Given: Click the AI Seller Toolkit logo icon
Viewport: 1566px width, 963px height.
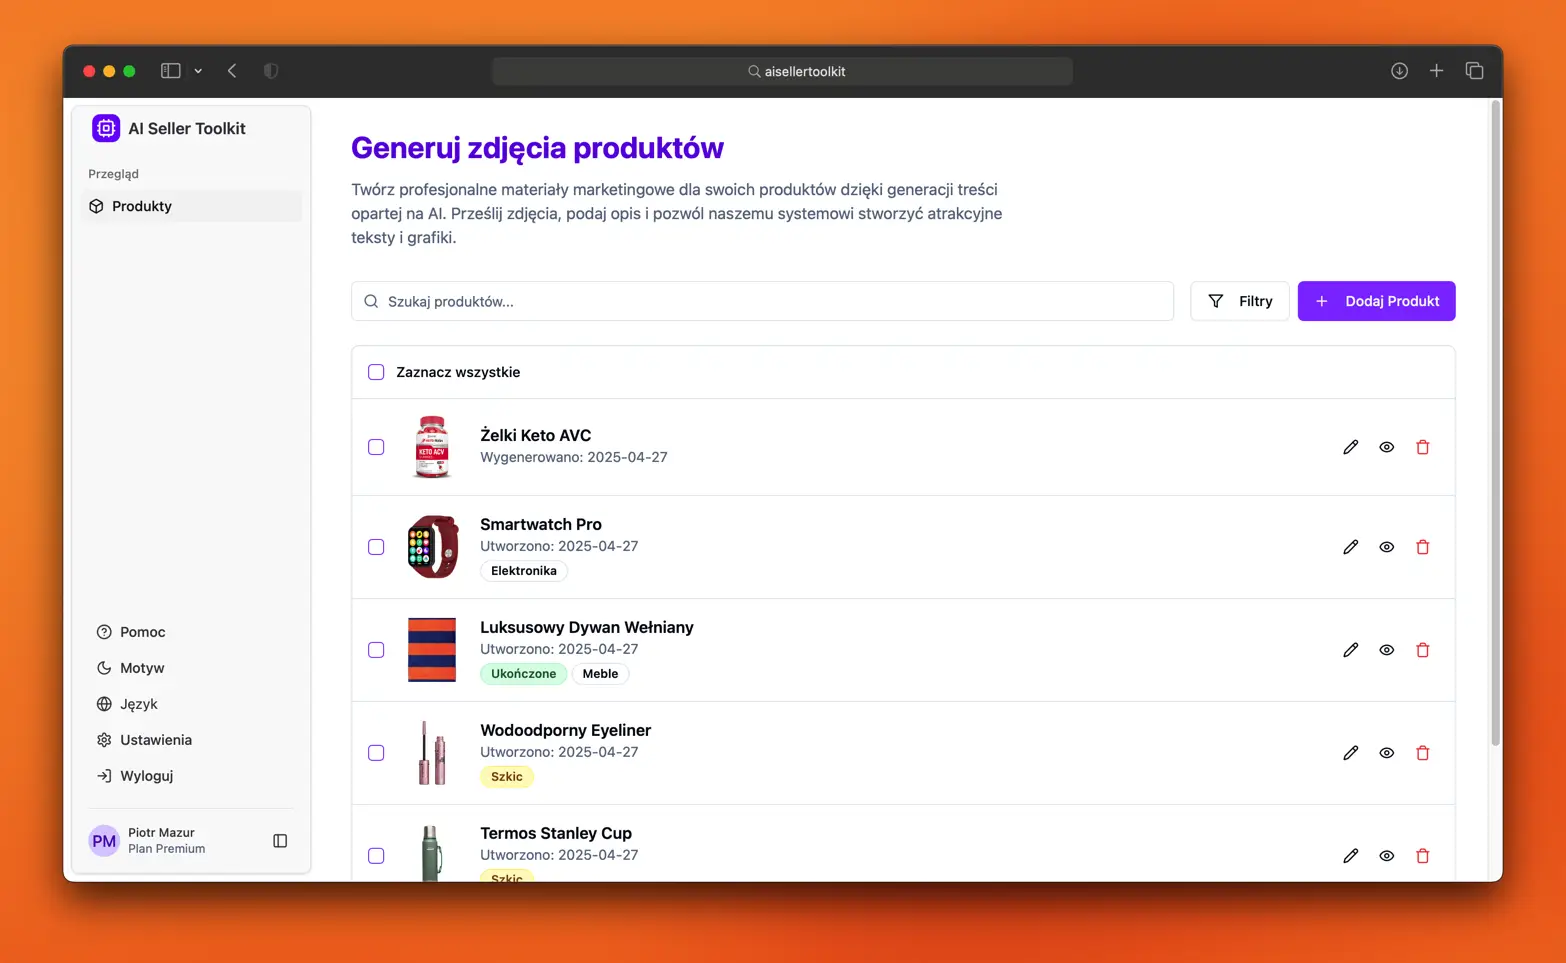Looking at the screenshot, I should coord(106,128).
